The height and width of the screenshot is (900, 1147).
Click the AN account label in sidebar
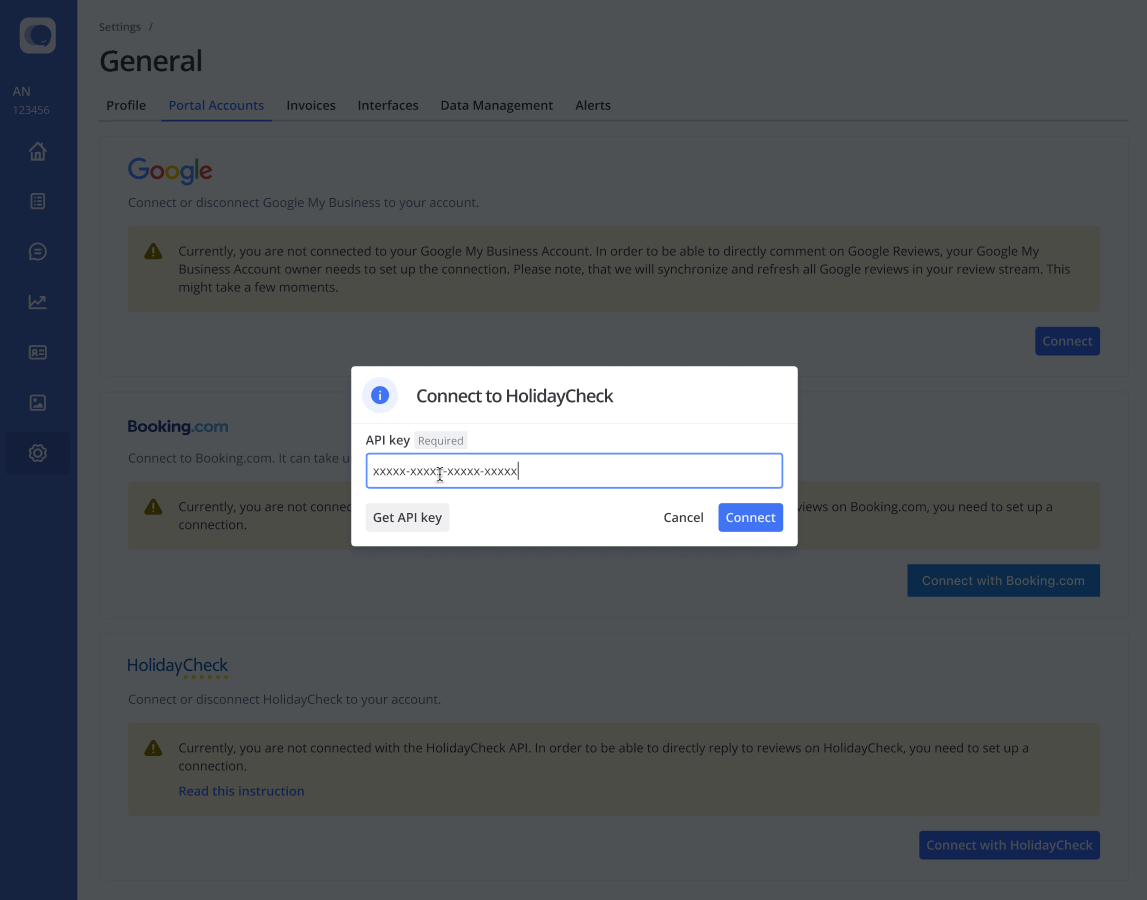click(21, 91)
